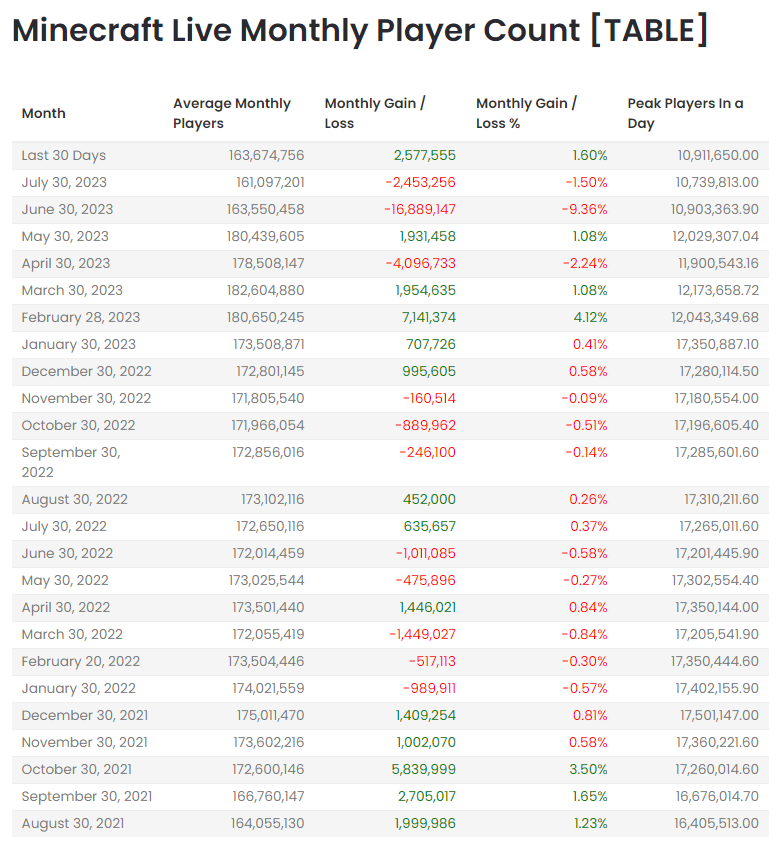Click the 4.12% gain percentage cell
Image resolution: width=780 pixels, height=850 pixels.
click(589, 317)
